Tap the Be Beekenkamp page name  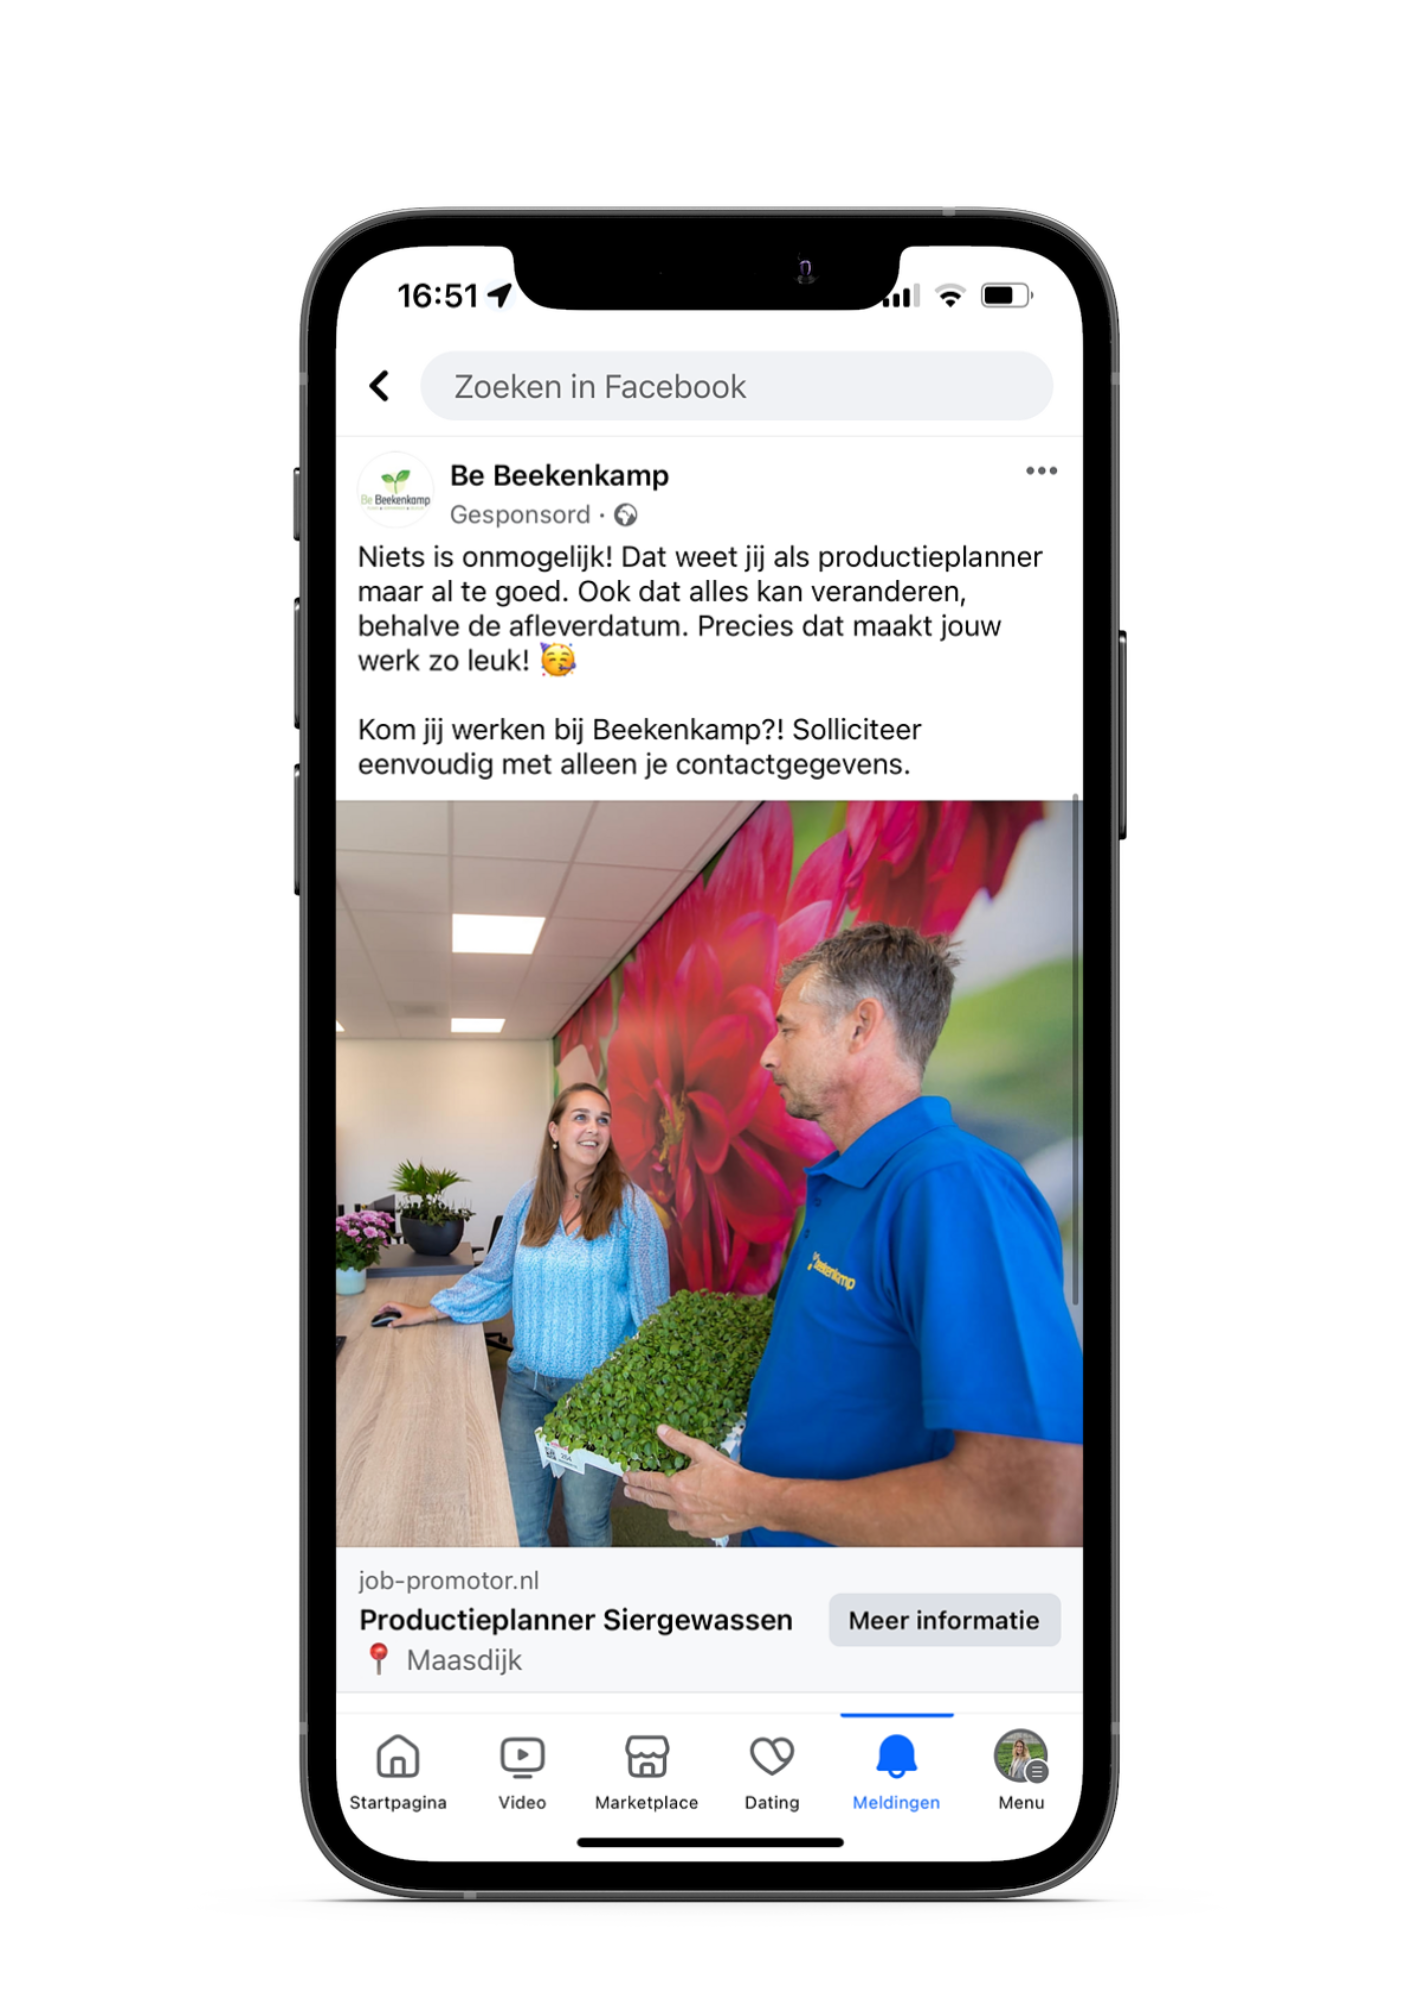(559, 476)
